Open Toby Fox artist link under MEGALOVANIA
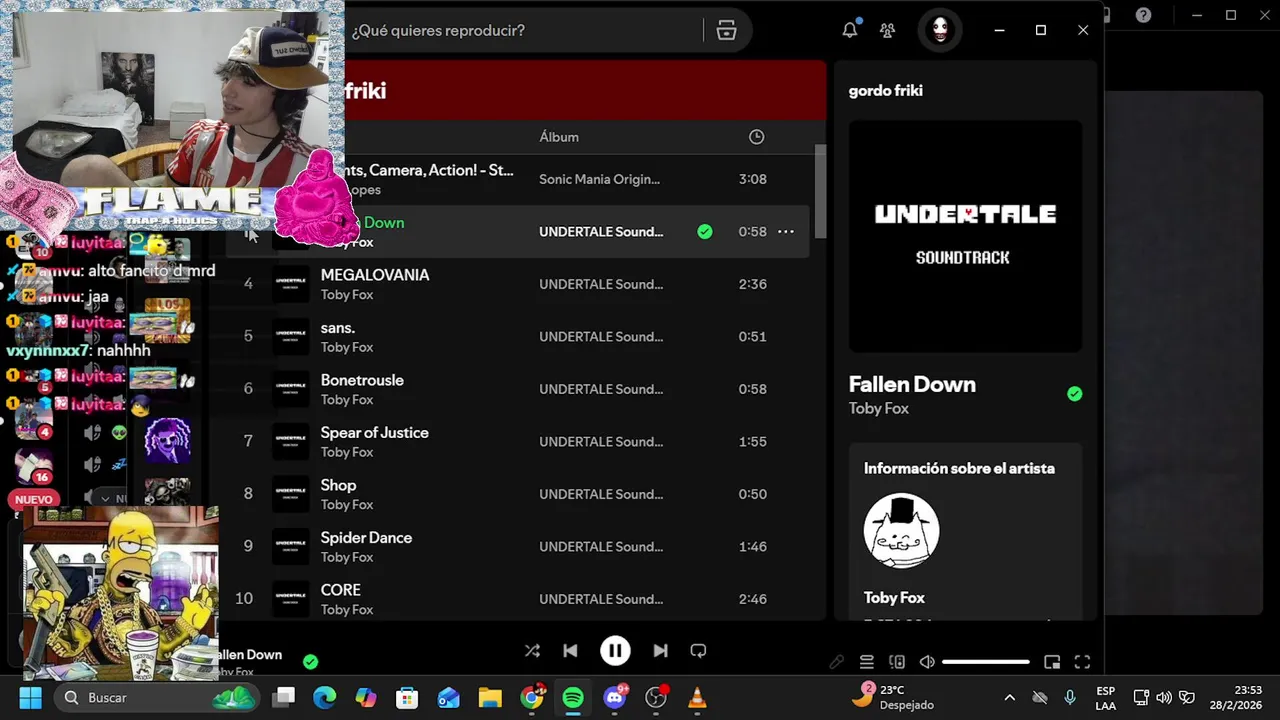 point(347,295)
